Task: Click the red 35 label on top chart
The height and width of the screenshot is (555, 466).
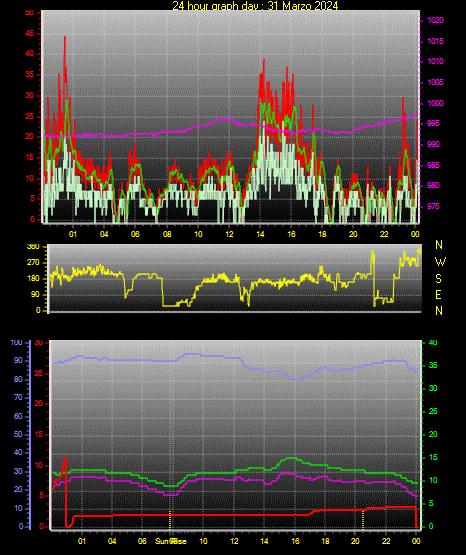Action: tap(30, 75)
